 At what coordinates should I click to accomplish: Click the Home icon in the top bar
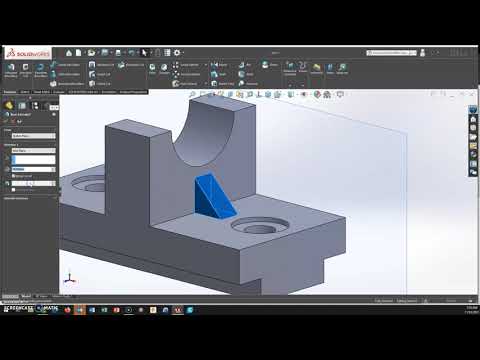69,53
